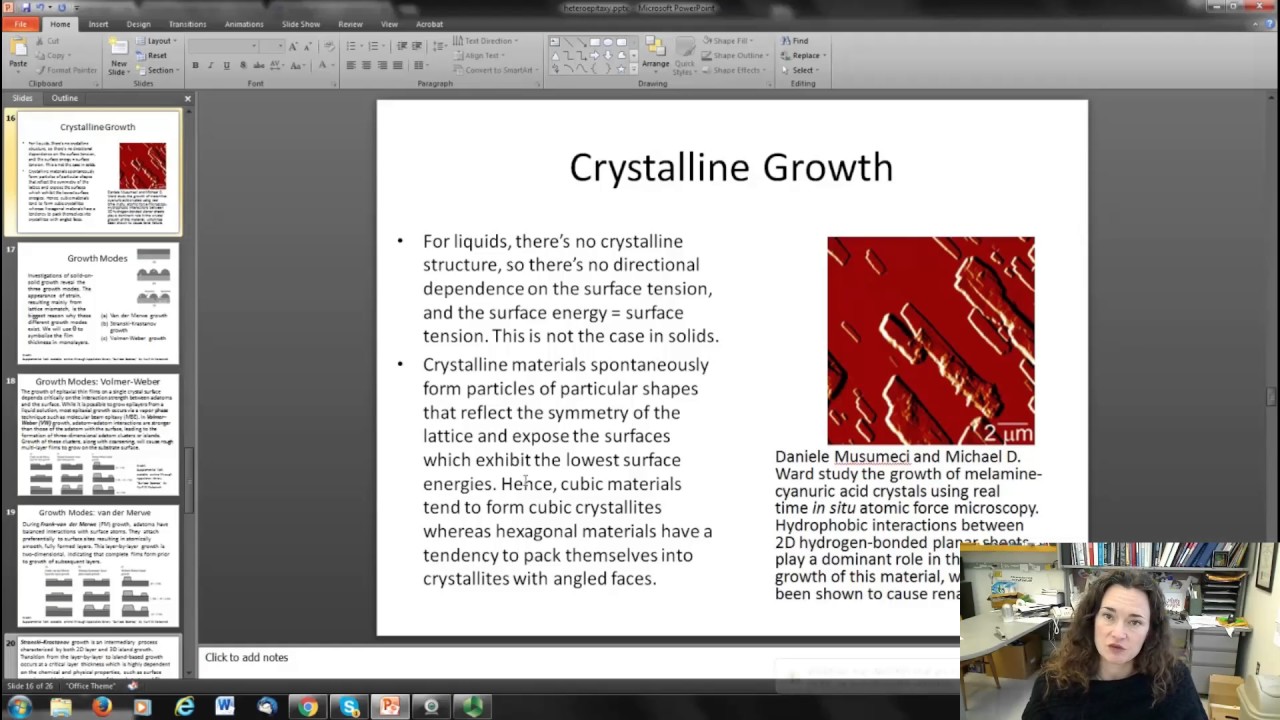Open Skype from the taskbar
Screen dimensions: 1280x720
pyautogui.click(x=349, y=707)
